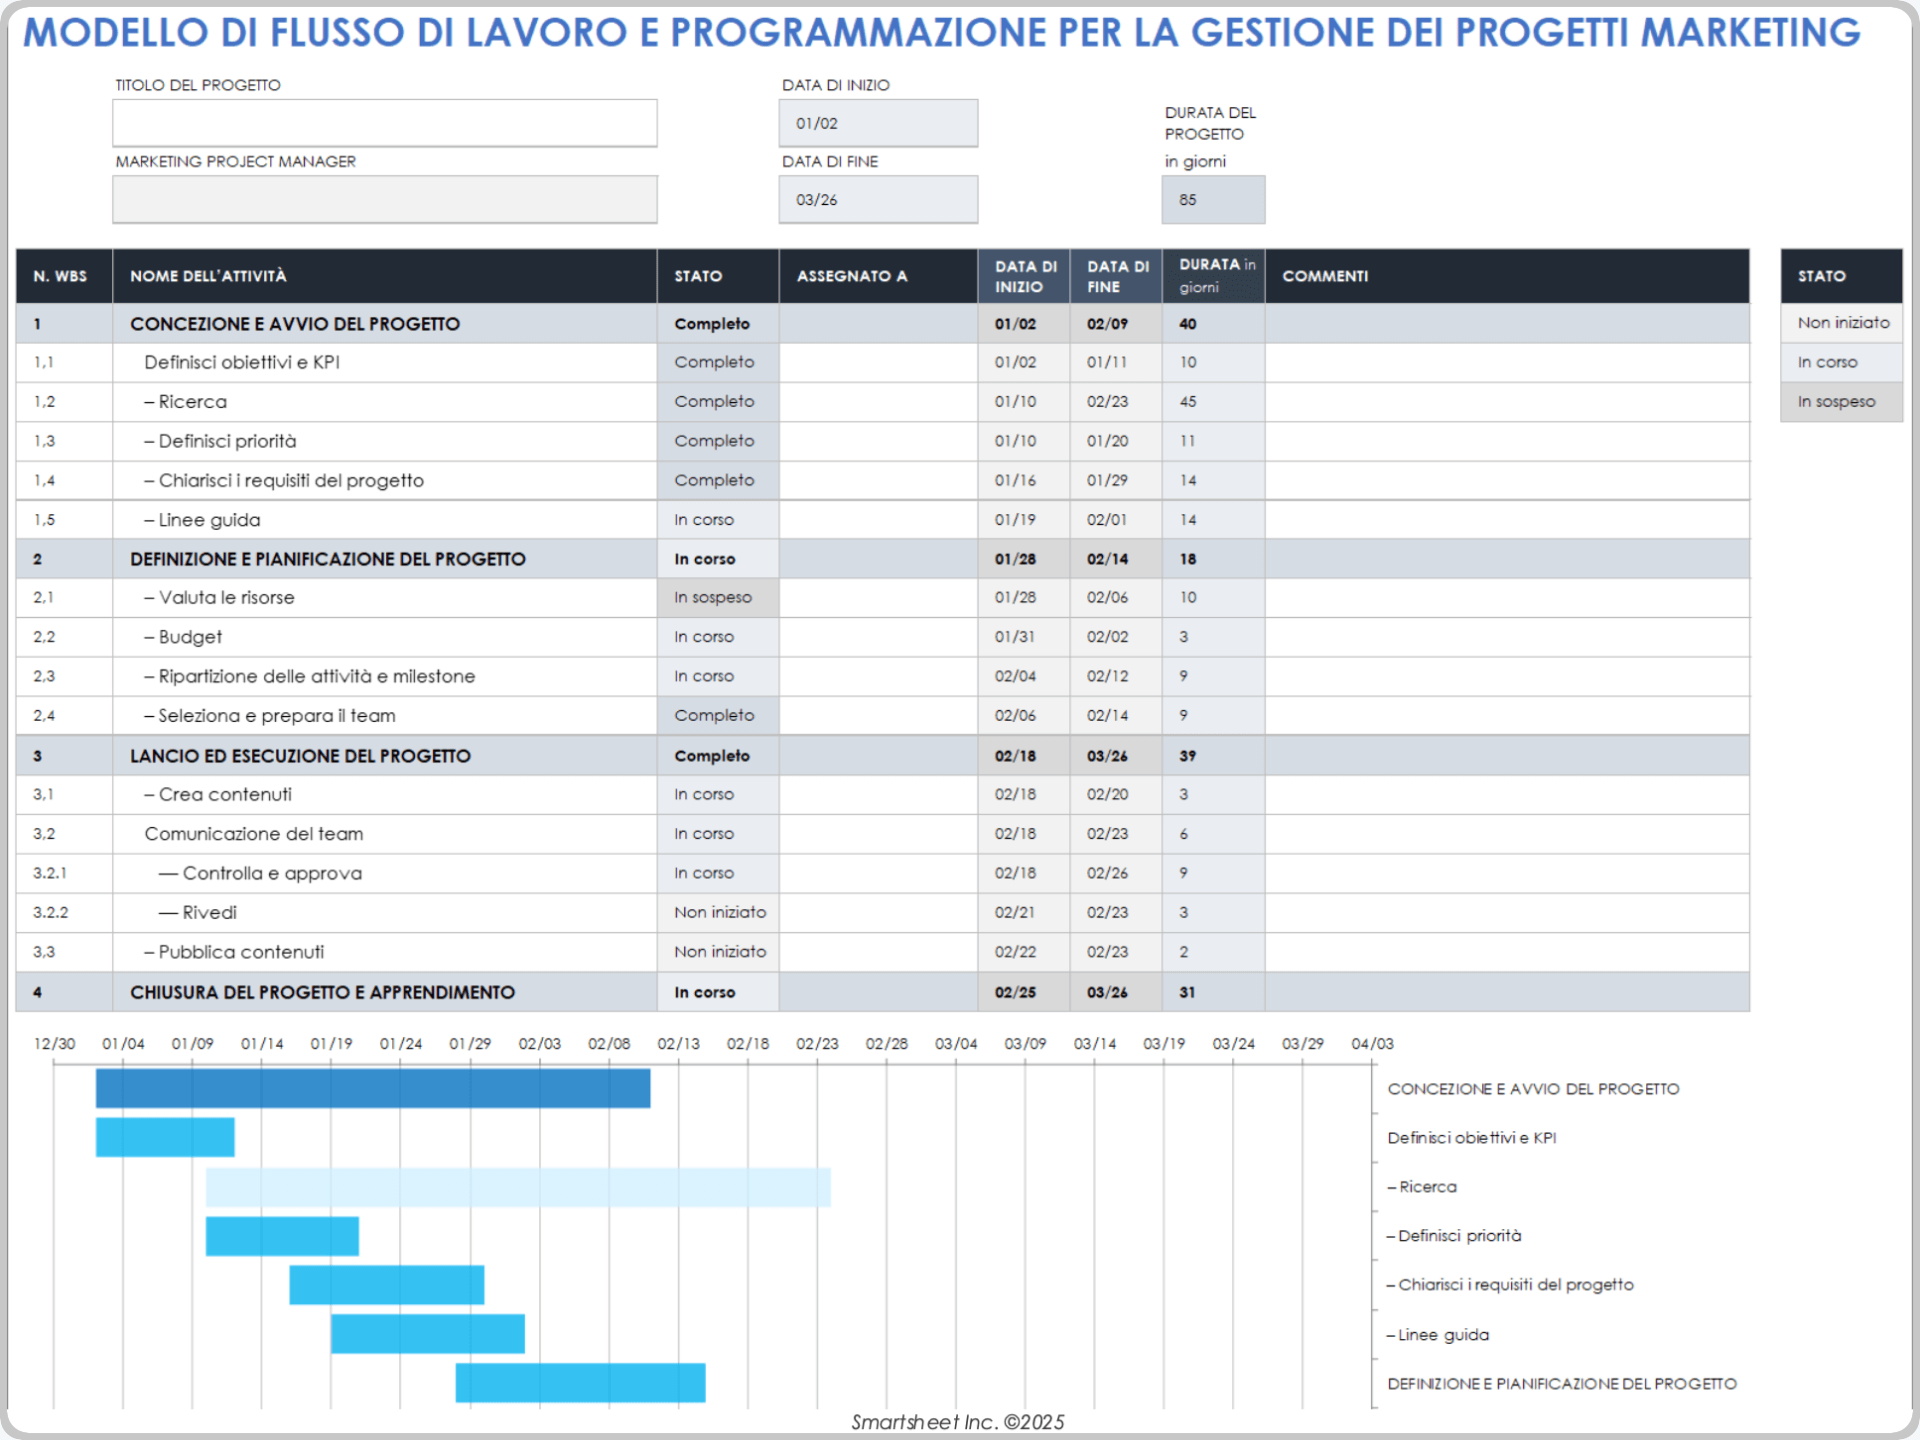Click start date 02/21 for Rivedi

[1024, 913]
